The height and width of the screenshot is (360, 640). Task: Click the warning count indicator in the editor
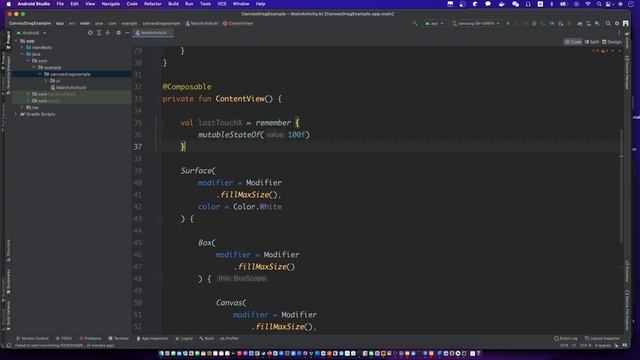pyautogui.click(x=604, y=51)
